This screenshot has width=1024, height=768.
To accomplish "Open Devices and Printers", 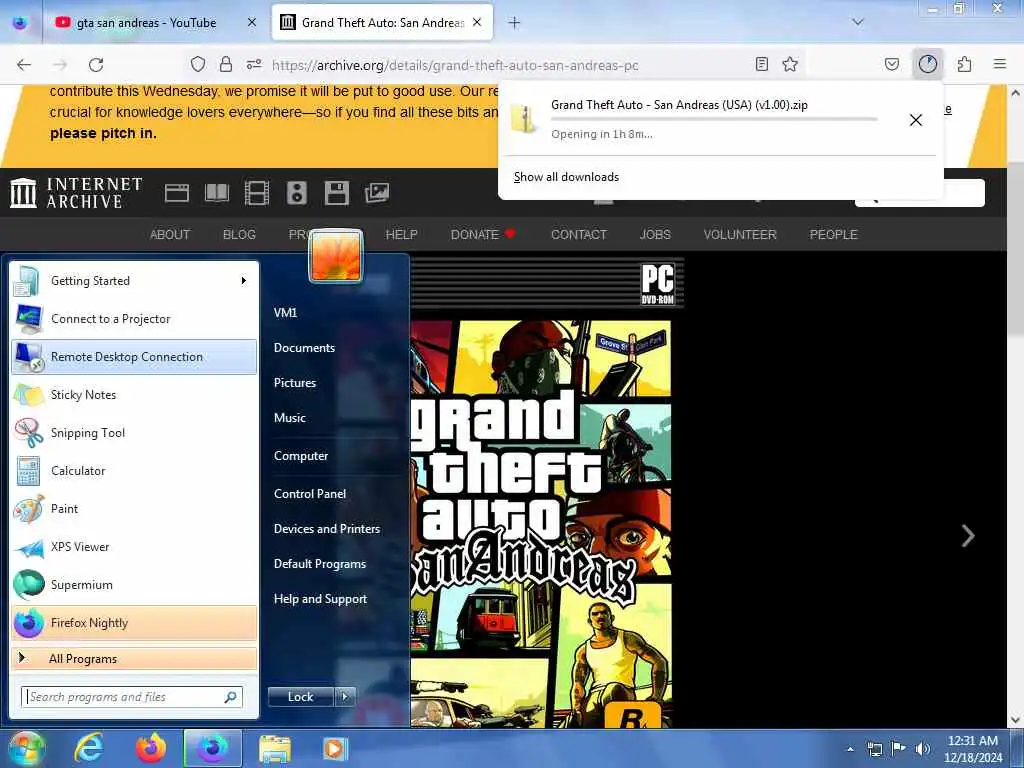I will 327,529.
